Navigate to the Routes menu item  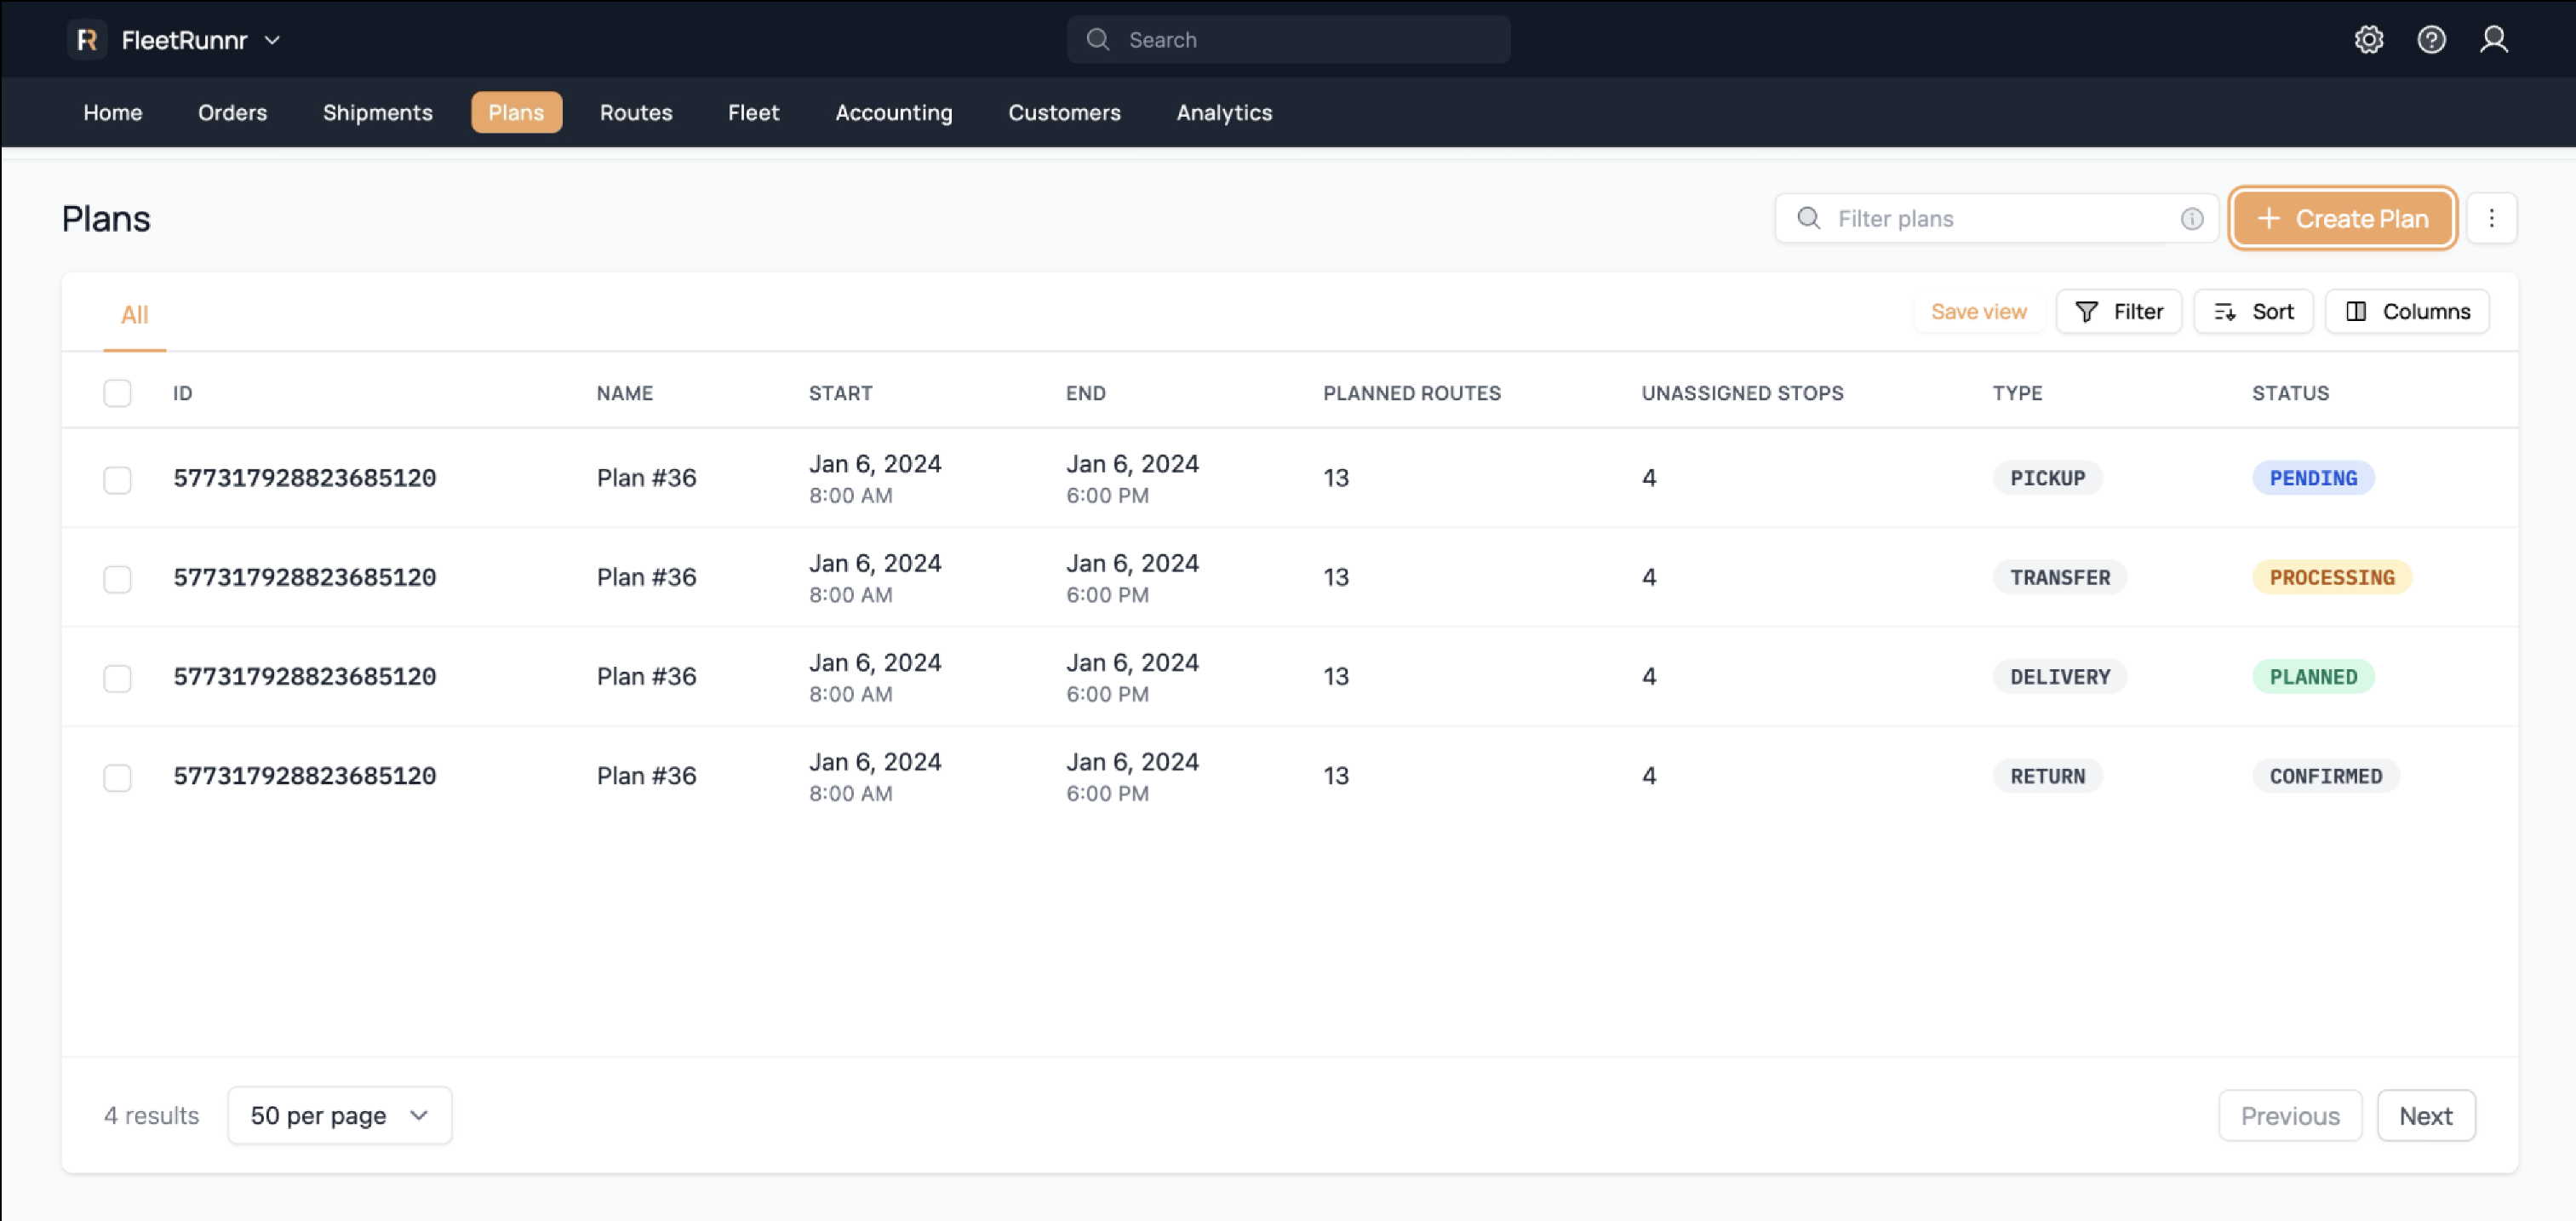pyautogui.click(x=636, y=113)
